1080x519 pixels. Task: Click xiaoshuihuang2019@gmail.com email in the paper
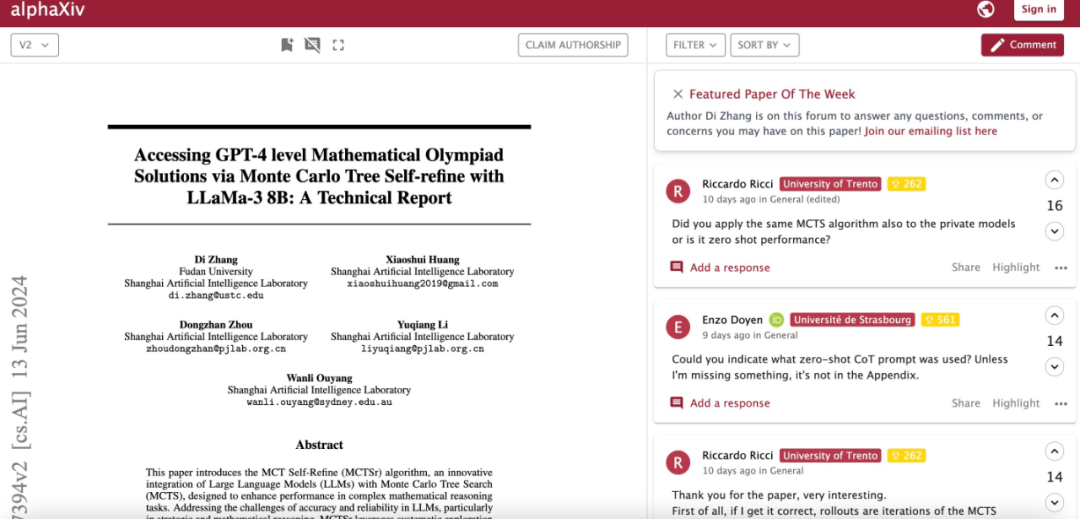pos(422,283)
